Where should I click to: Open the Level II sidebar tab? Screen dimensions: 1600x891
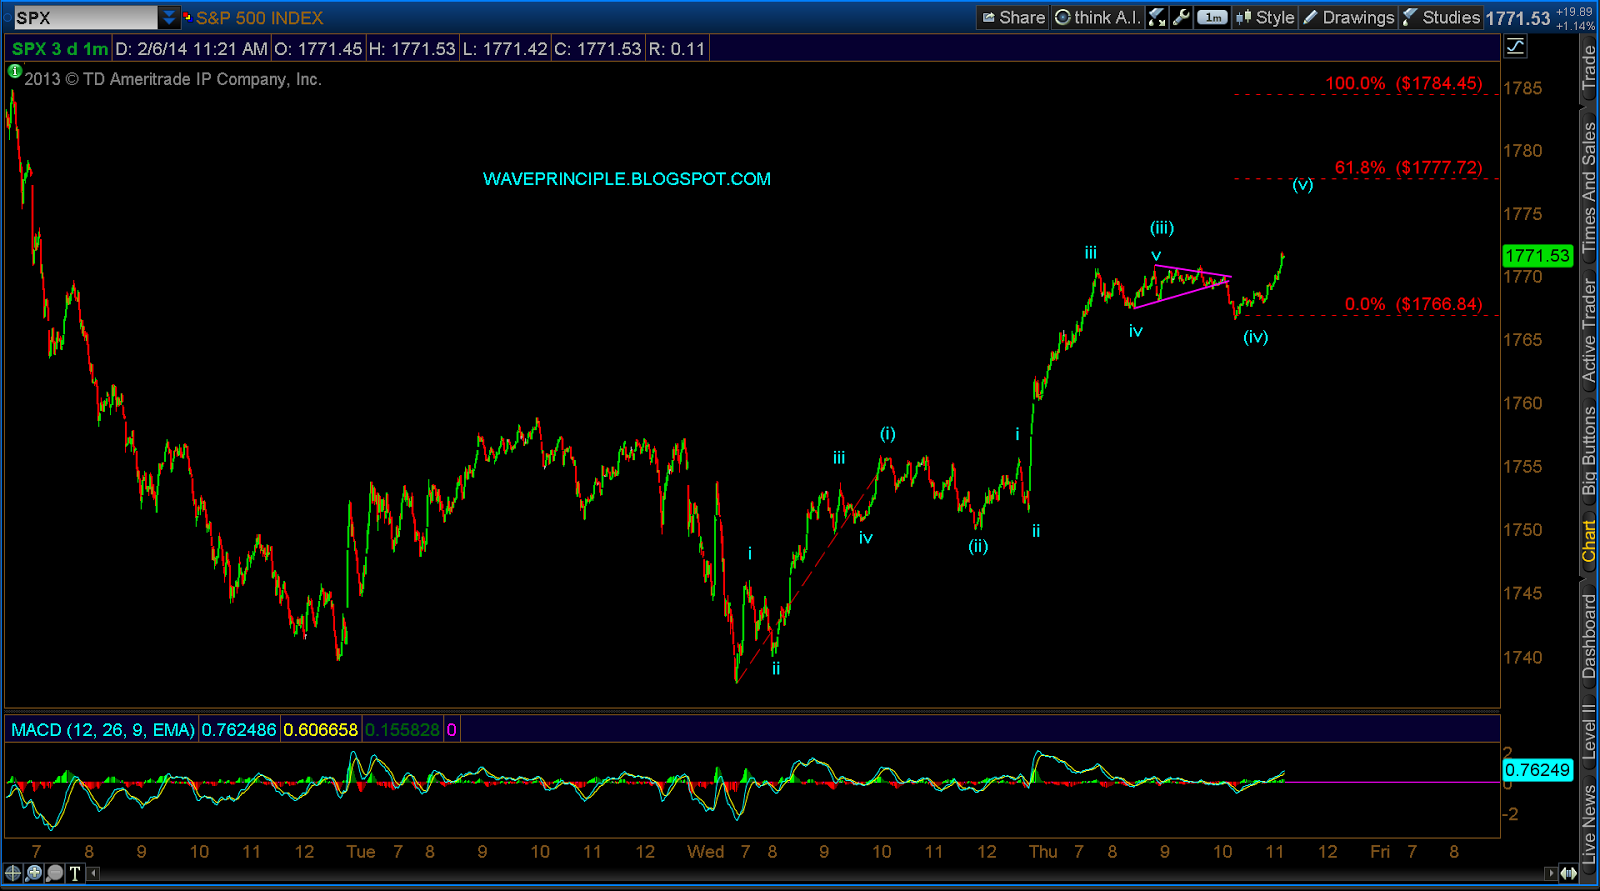coord(1589,731)
